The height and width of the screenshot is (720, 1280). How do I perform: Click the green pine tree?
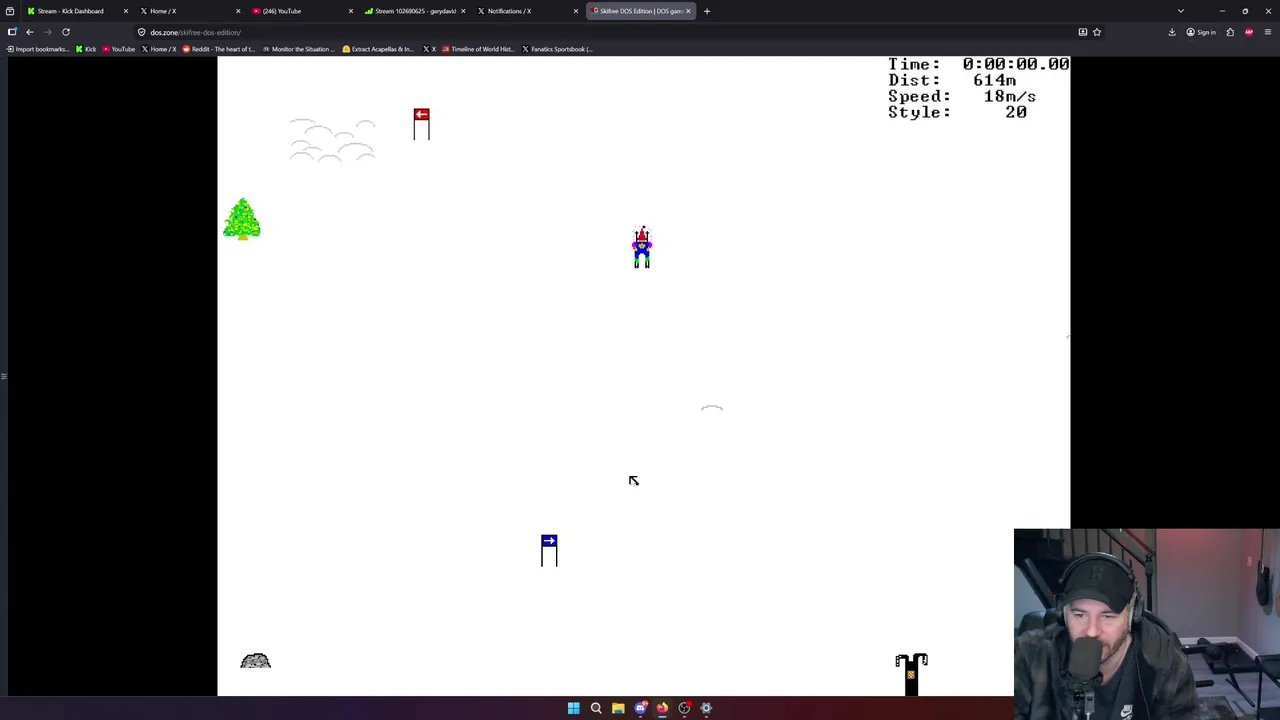tap(242, 219)
